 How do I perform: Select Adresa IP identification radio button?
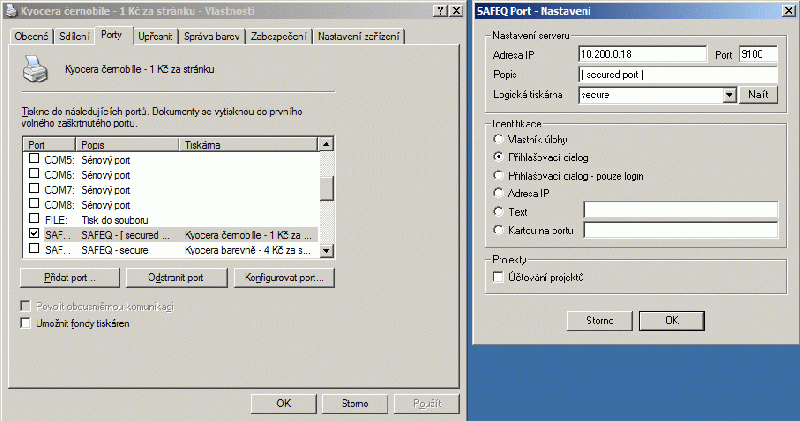click(498, 193)
